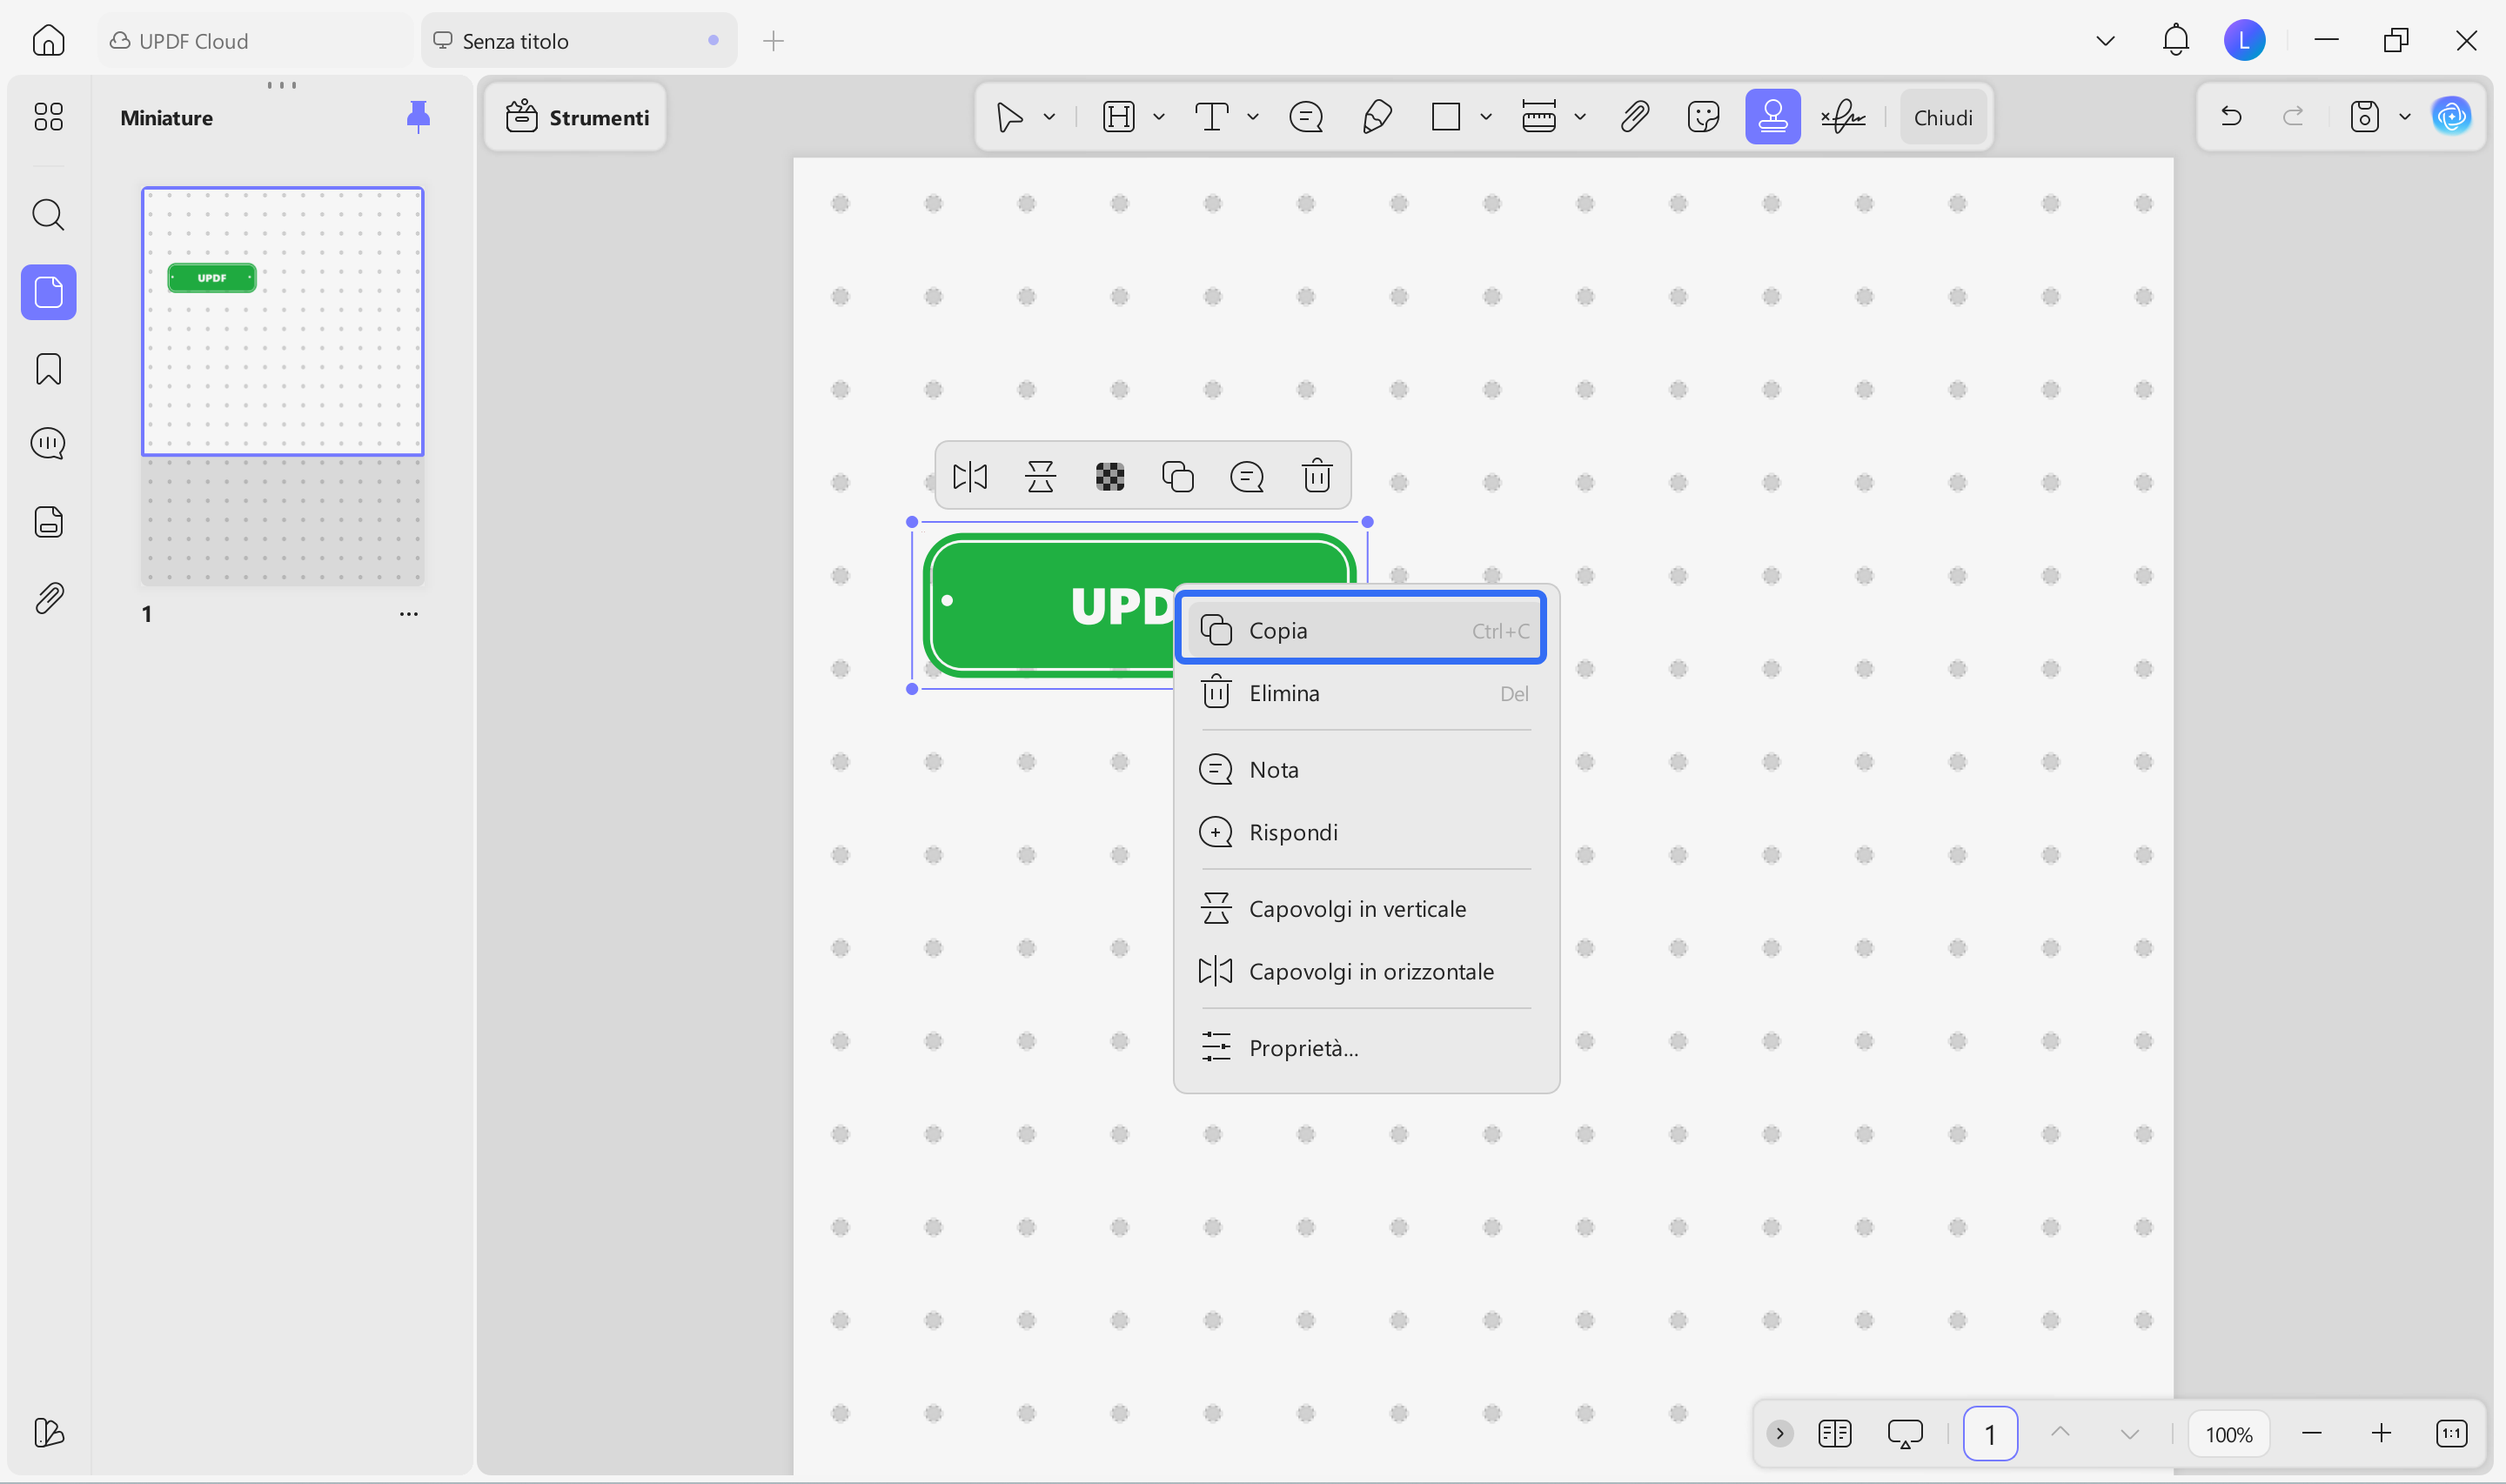Open page 1 thumbnail more options
The height and width of the screenshot is (1484, 2506).
408,614
